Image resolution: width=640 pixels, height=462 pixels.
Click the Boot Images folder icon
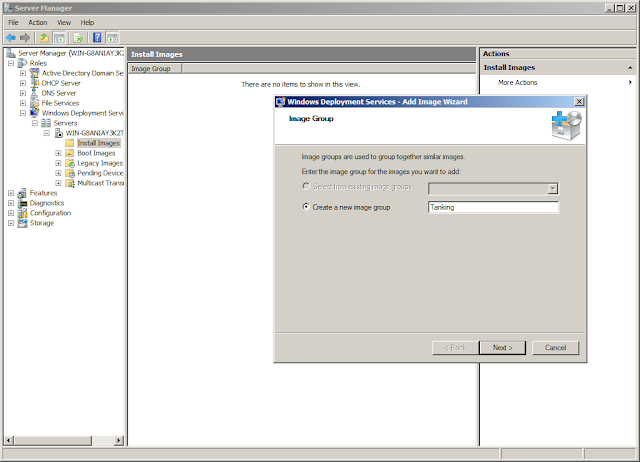click(x=70, y=153)
